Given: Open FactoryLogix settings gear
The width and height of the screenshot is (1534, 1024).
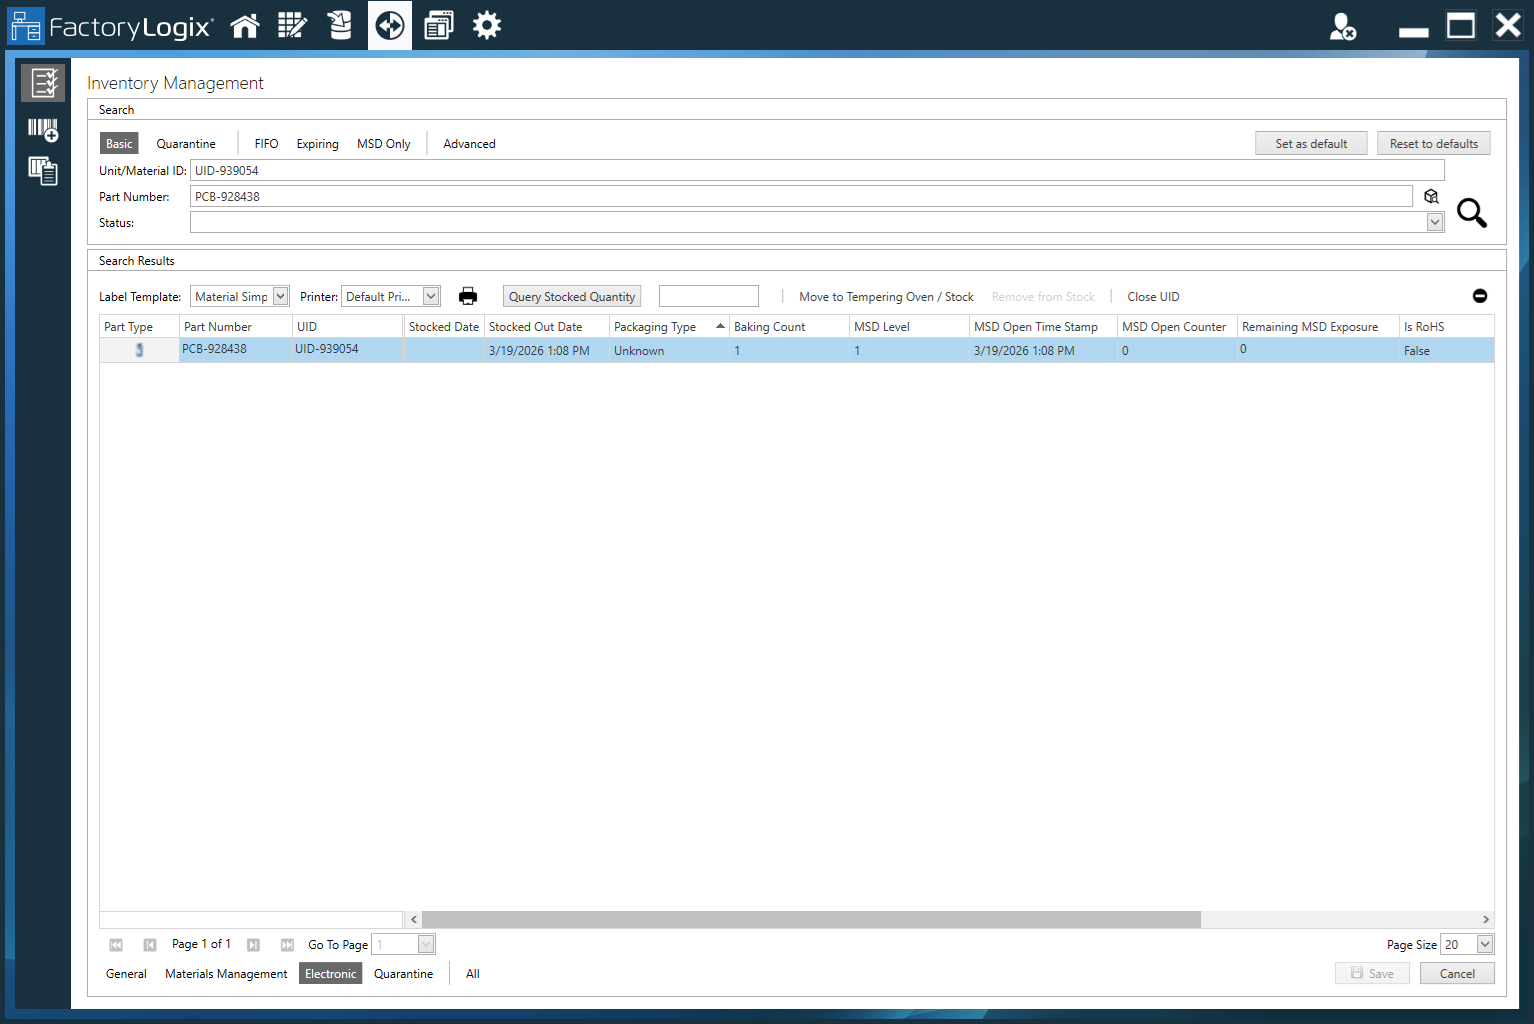Looking at the screenshot, I should pos(487,25).
